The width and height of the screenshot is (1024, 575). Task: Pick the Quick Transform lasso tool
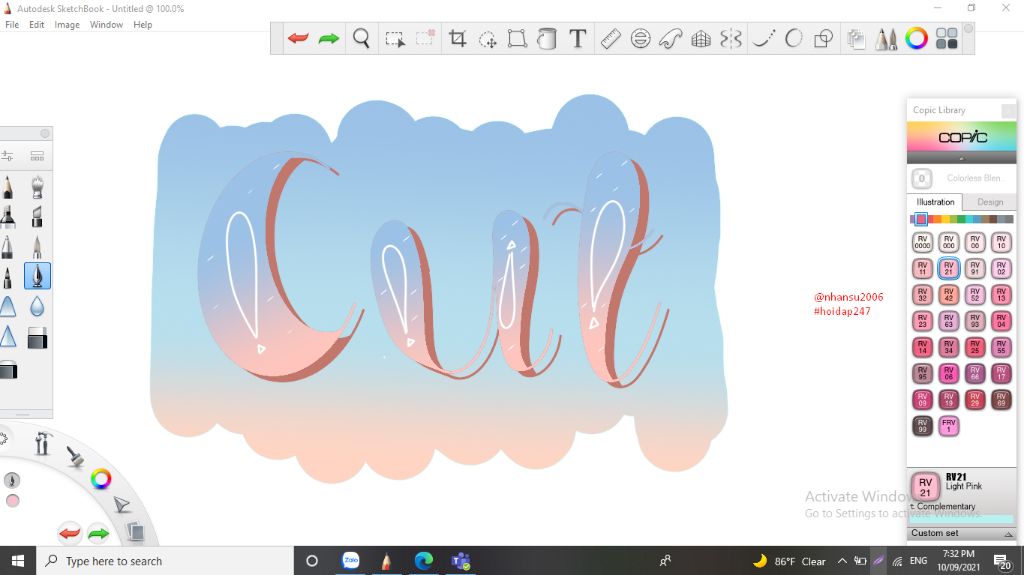tap(487, 39)
